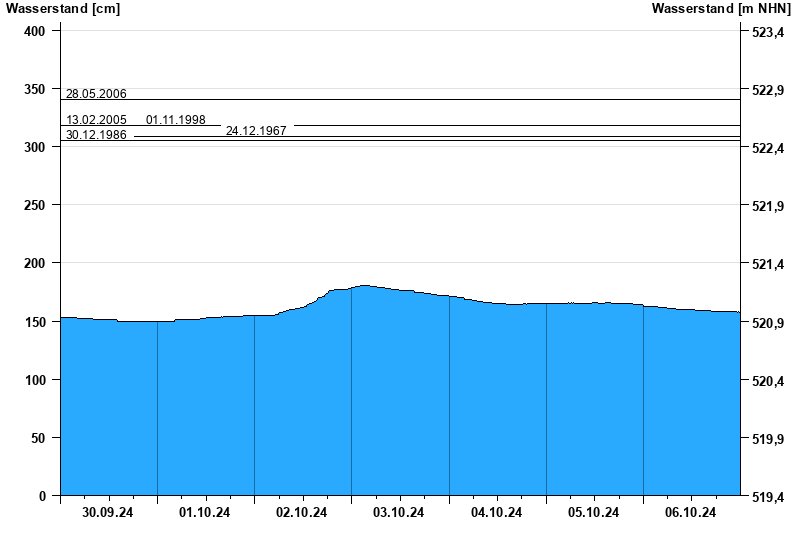Click the 30.09.24 date on x-axis
The image size is (800, 550).
point(108,513)
